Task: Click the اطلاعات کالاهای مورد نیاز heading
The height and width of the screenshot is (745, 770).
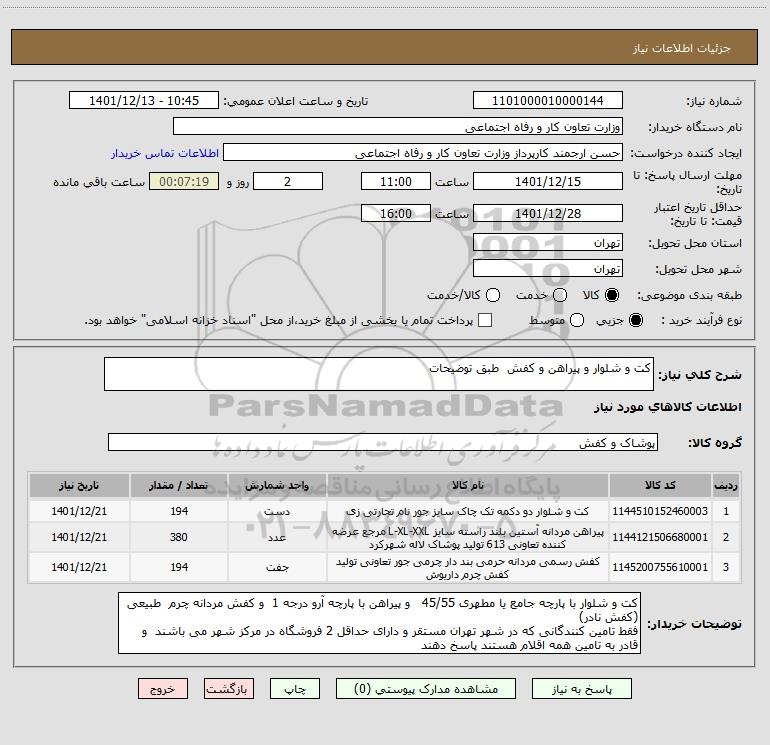Action: coord(668,407)
